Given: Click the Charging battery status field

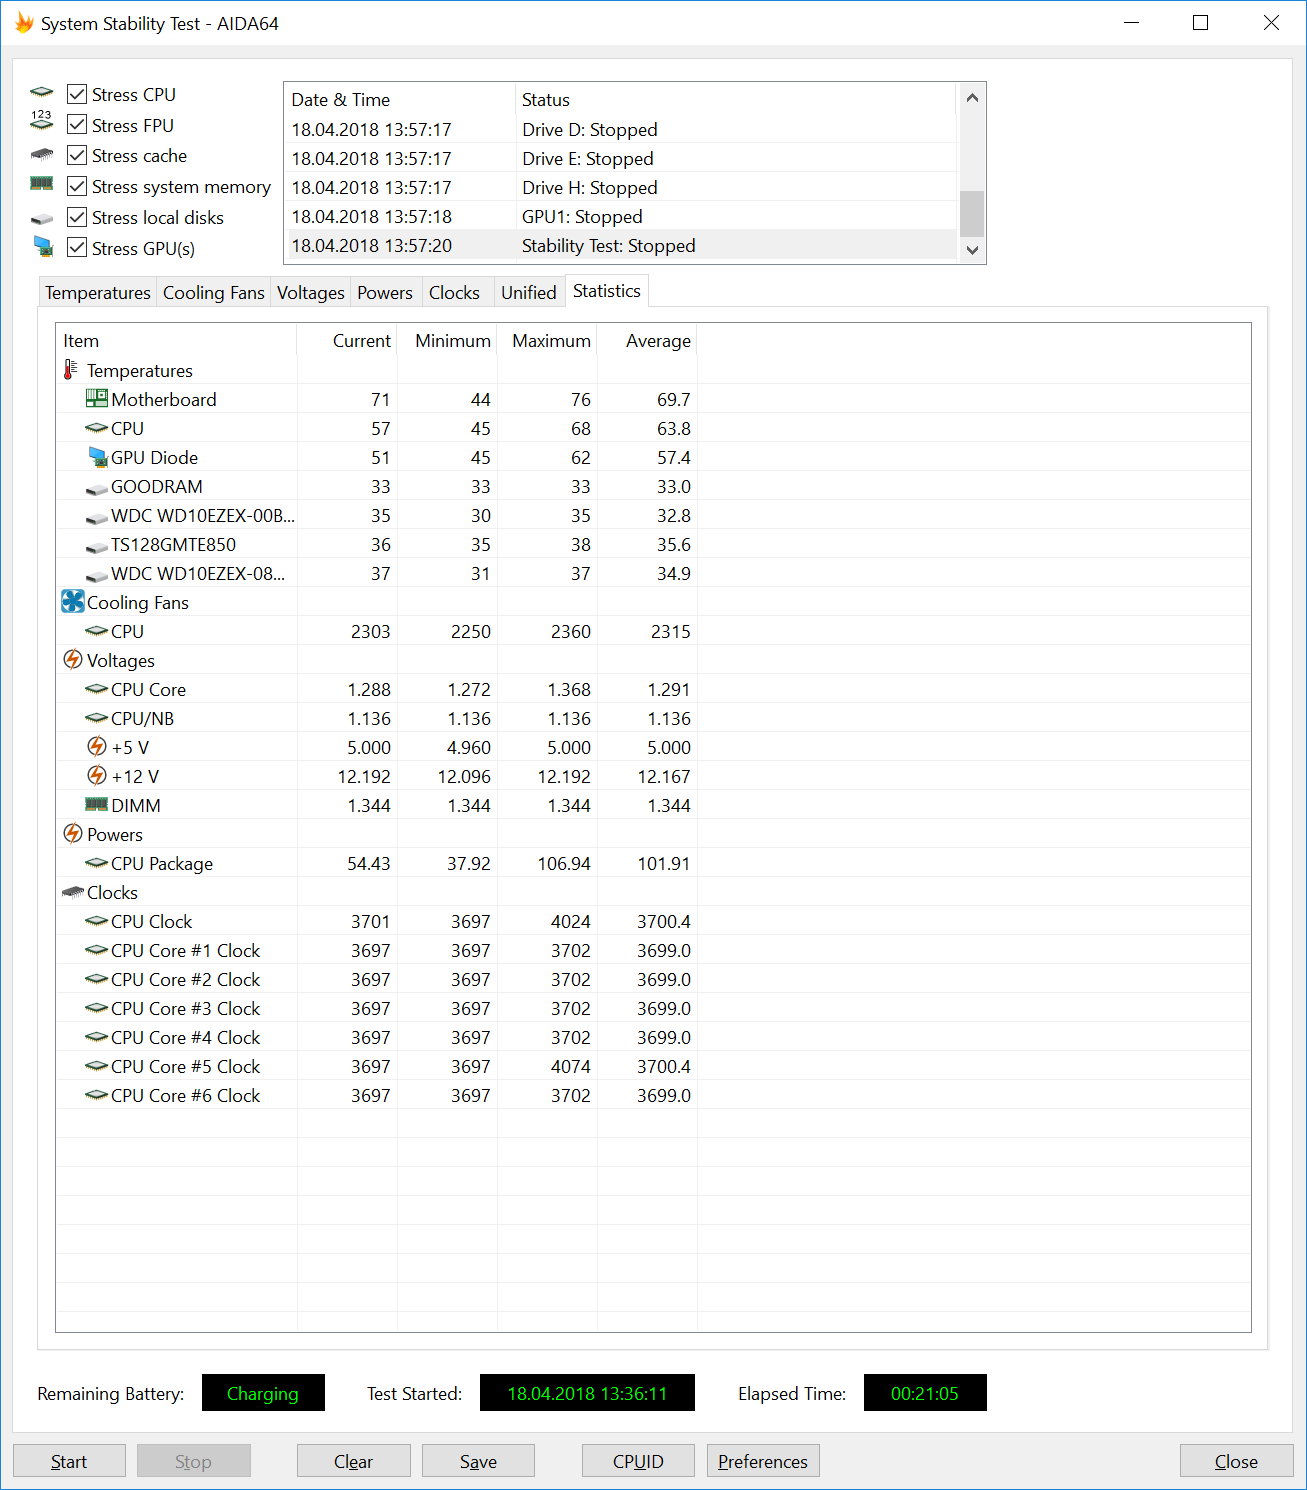Looking at the screenshot, I should (263, 1393).
